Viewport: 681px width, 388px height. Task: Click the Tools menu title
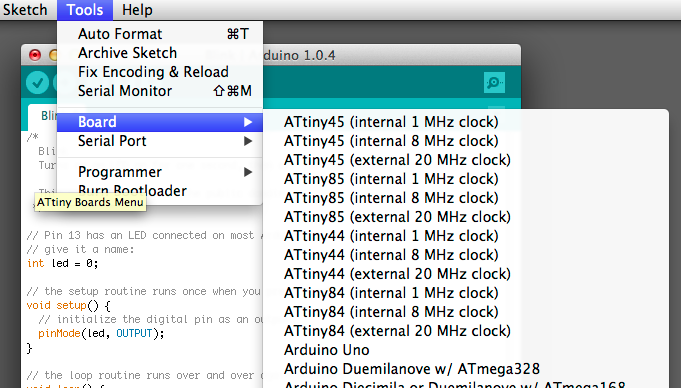pos(85,10)
